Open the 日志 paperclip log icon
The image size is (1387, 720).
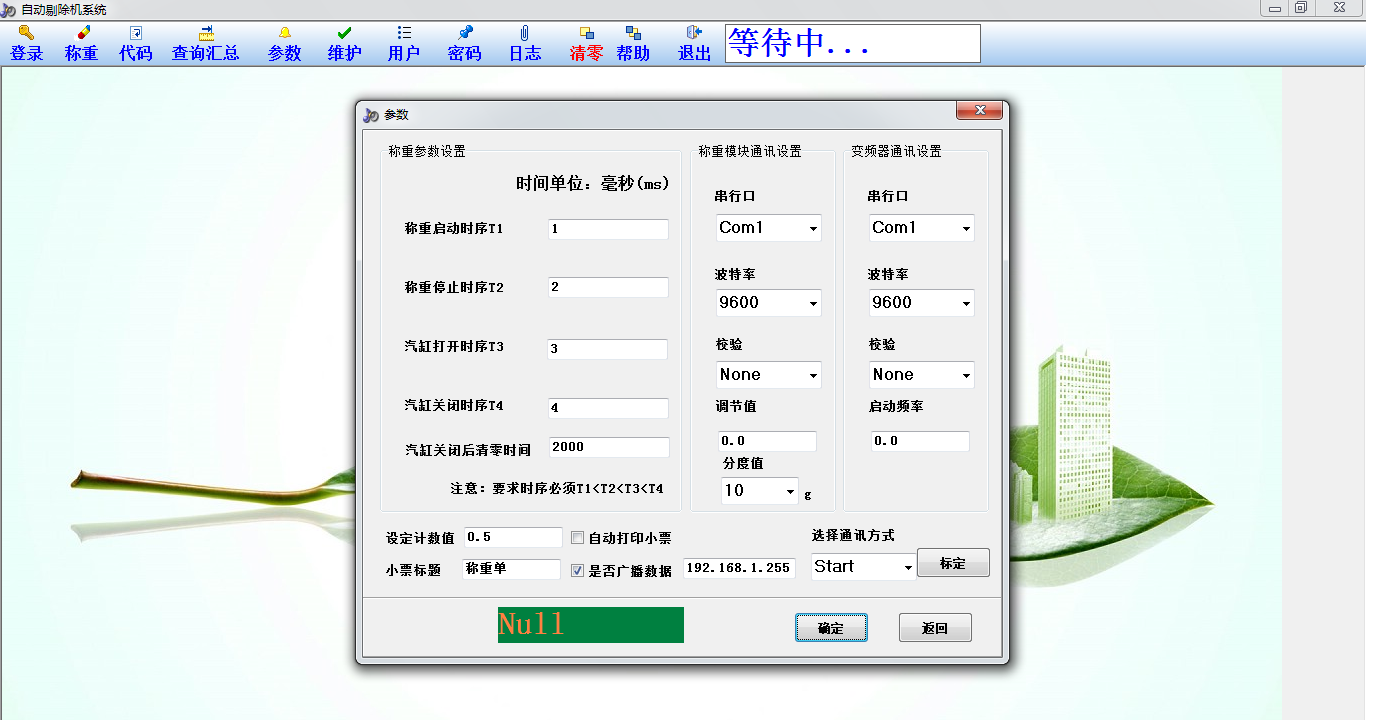[525, 33]
